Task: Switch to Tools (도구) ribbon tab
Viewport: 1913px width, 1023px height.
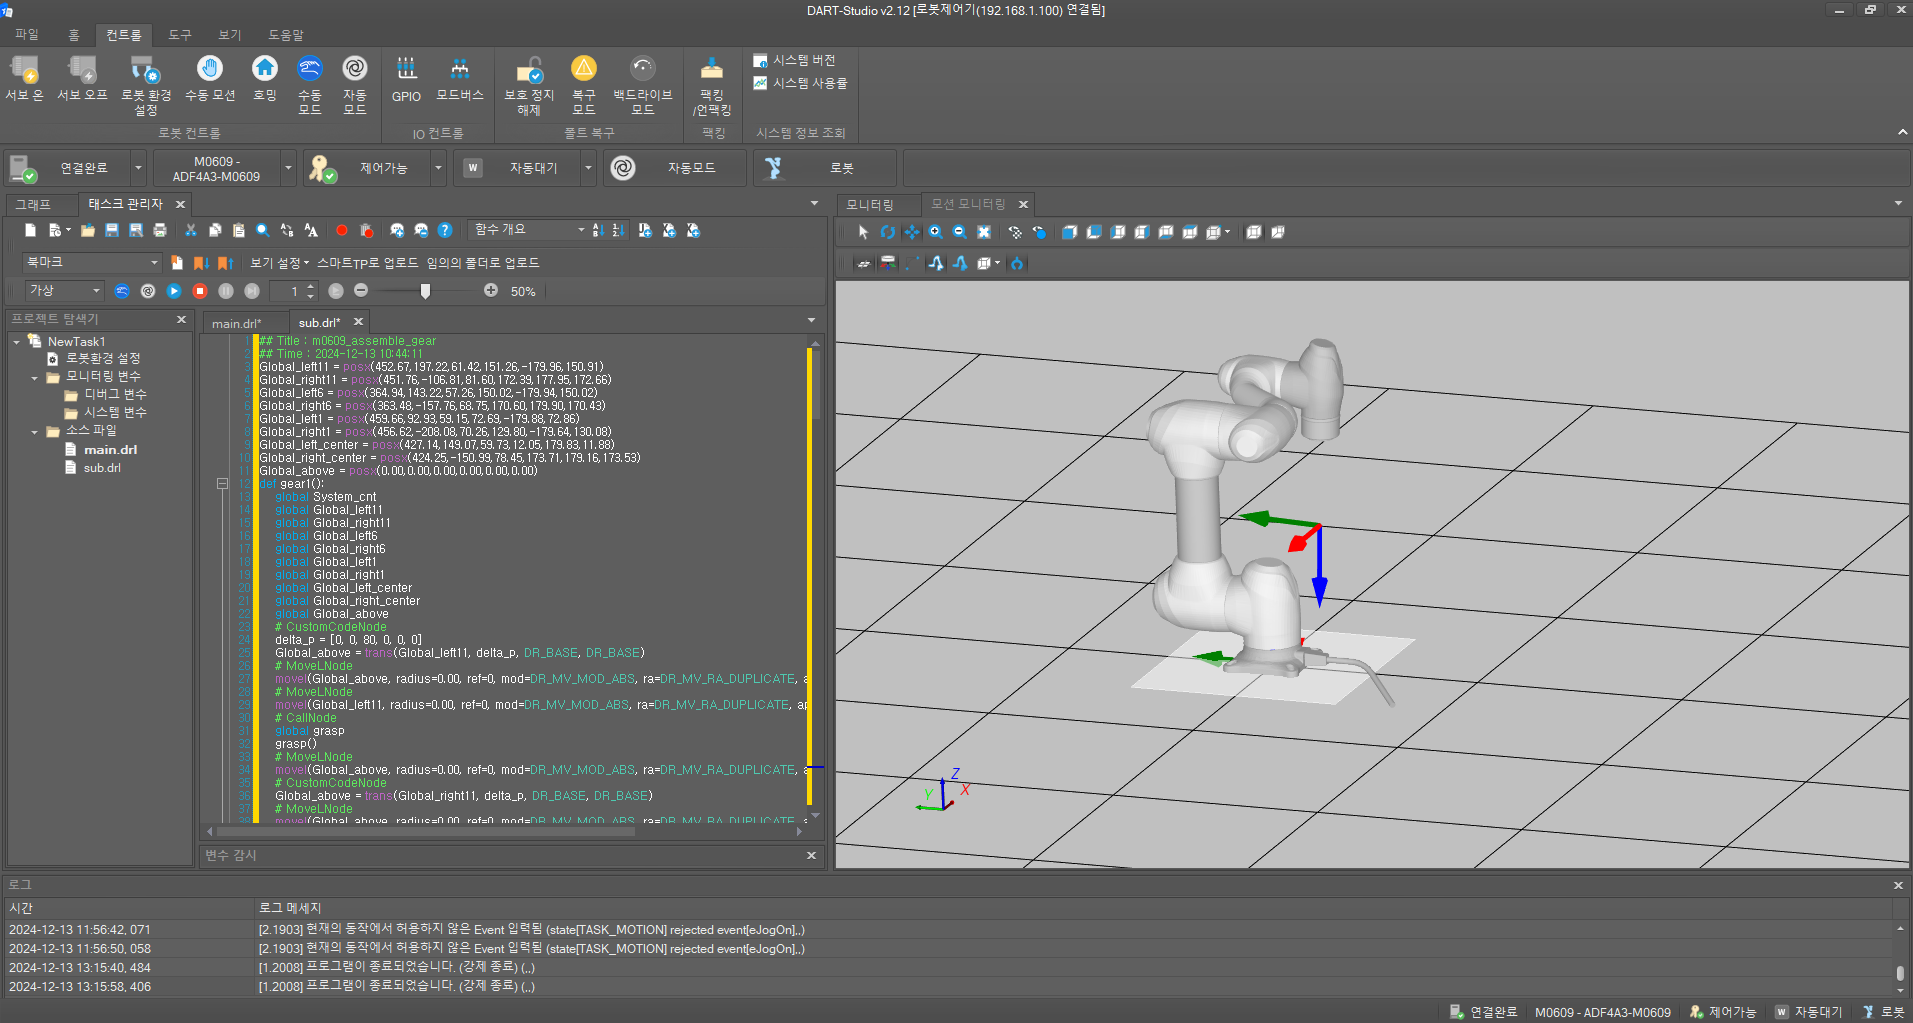Action: pyautogui.click(x=180, y=34)
